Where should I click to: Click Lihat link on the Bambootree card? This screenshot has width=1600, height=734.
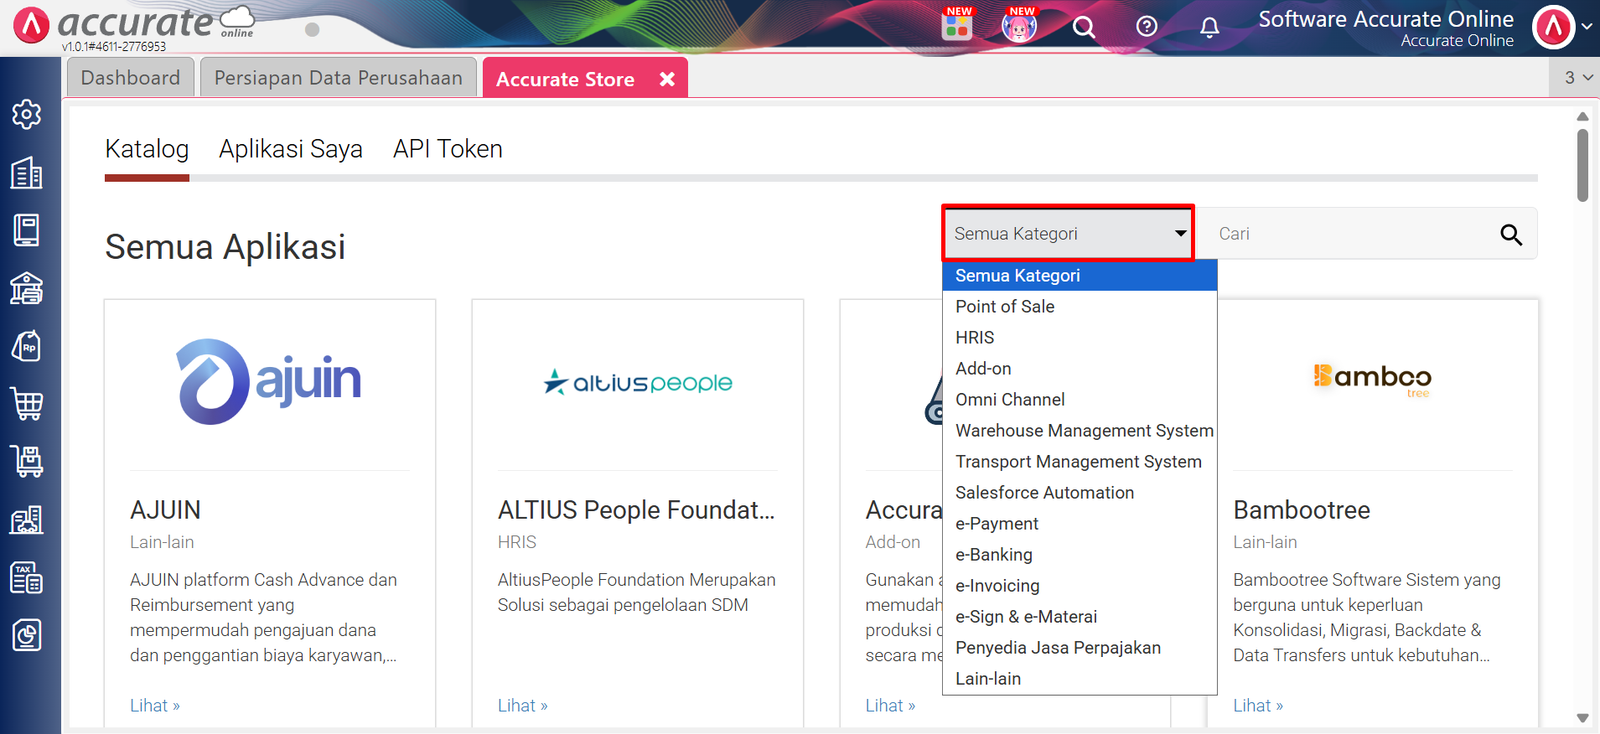[1258, 706]
